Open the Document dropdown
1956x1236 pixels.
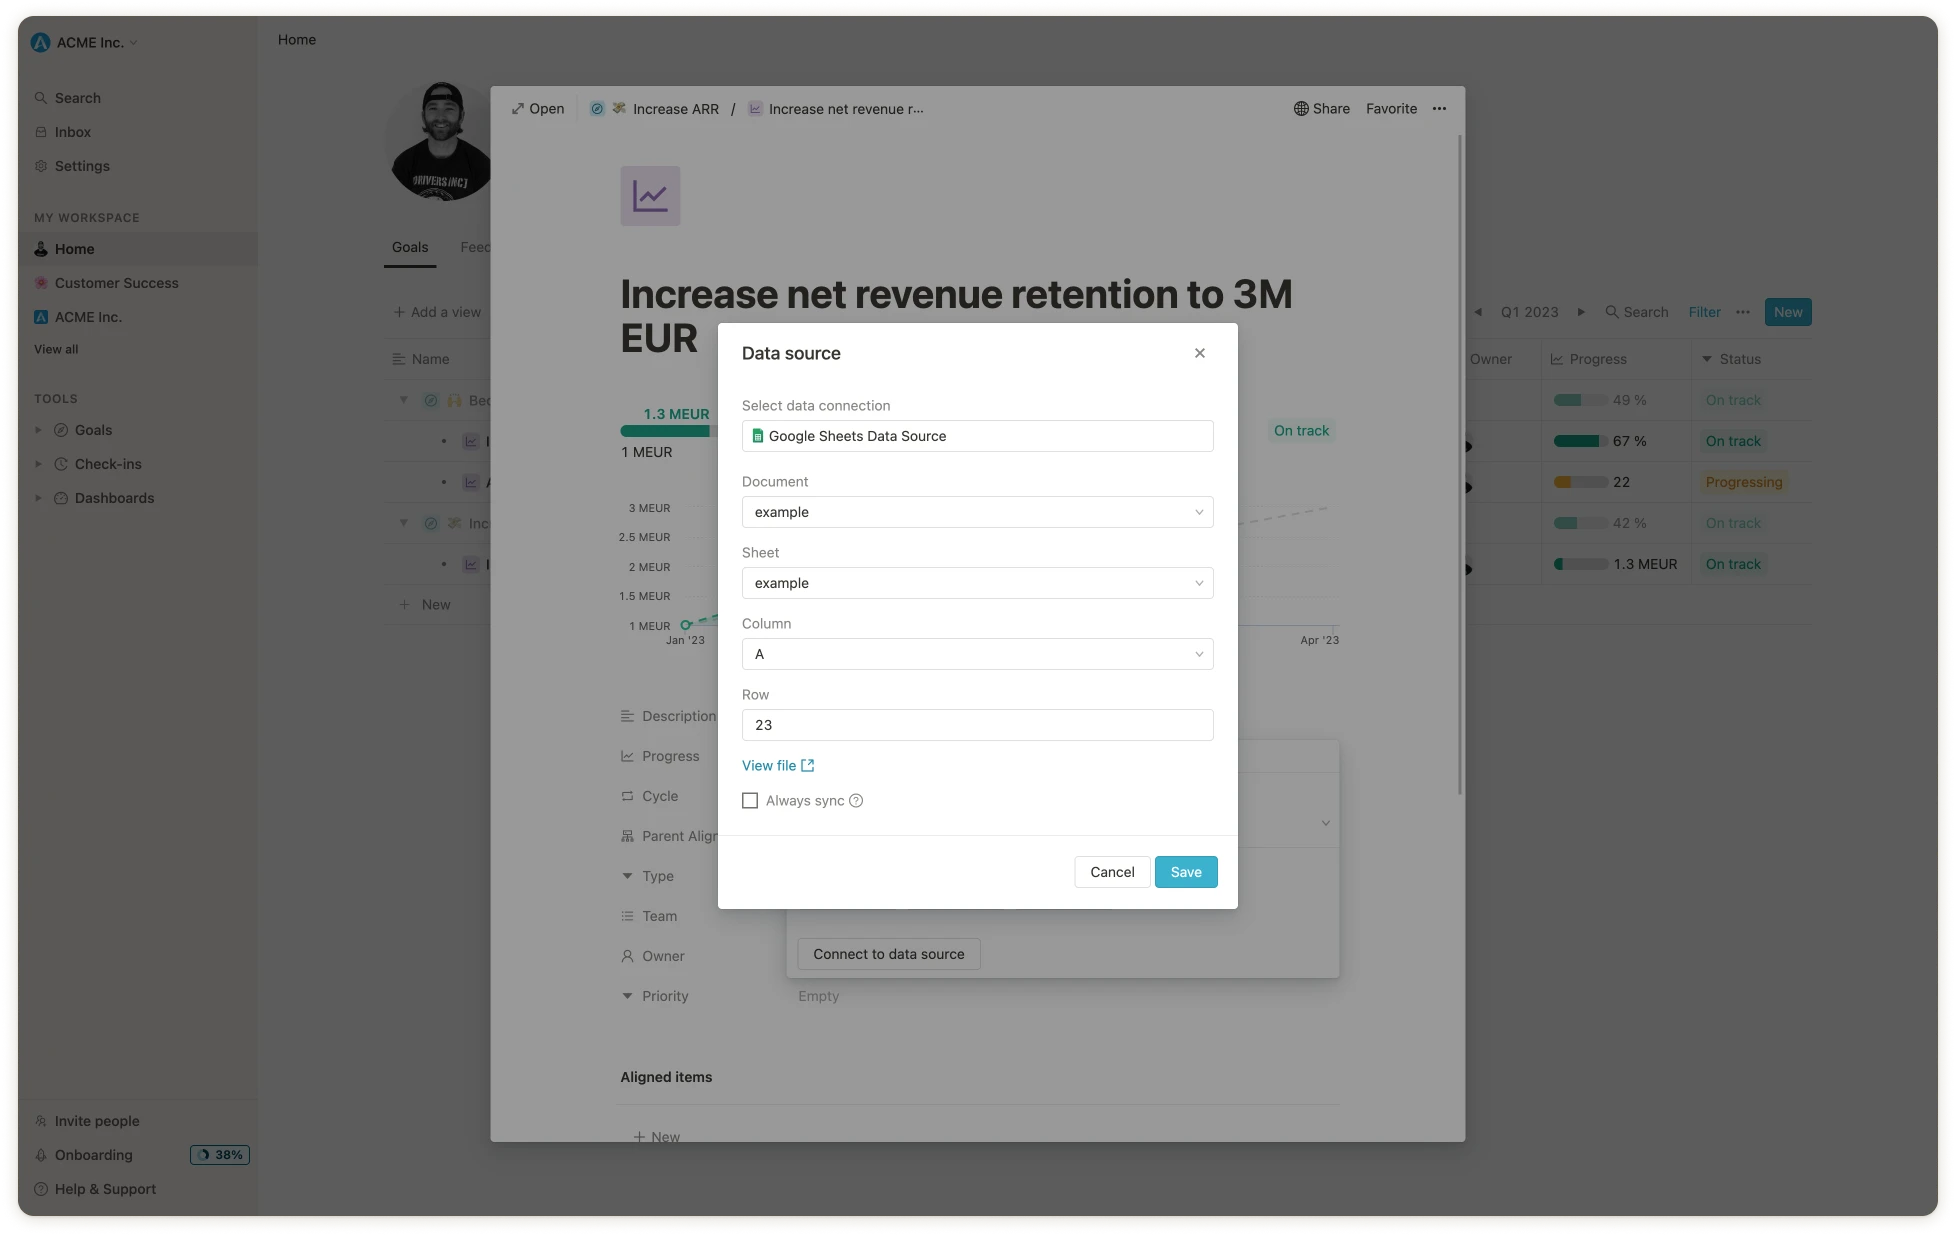pyautogui.click(x=977, y=512)
